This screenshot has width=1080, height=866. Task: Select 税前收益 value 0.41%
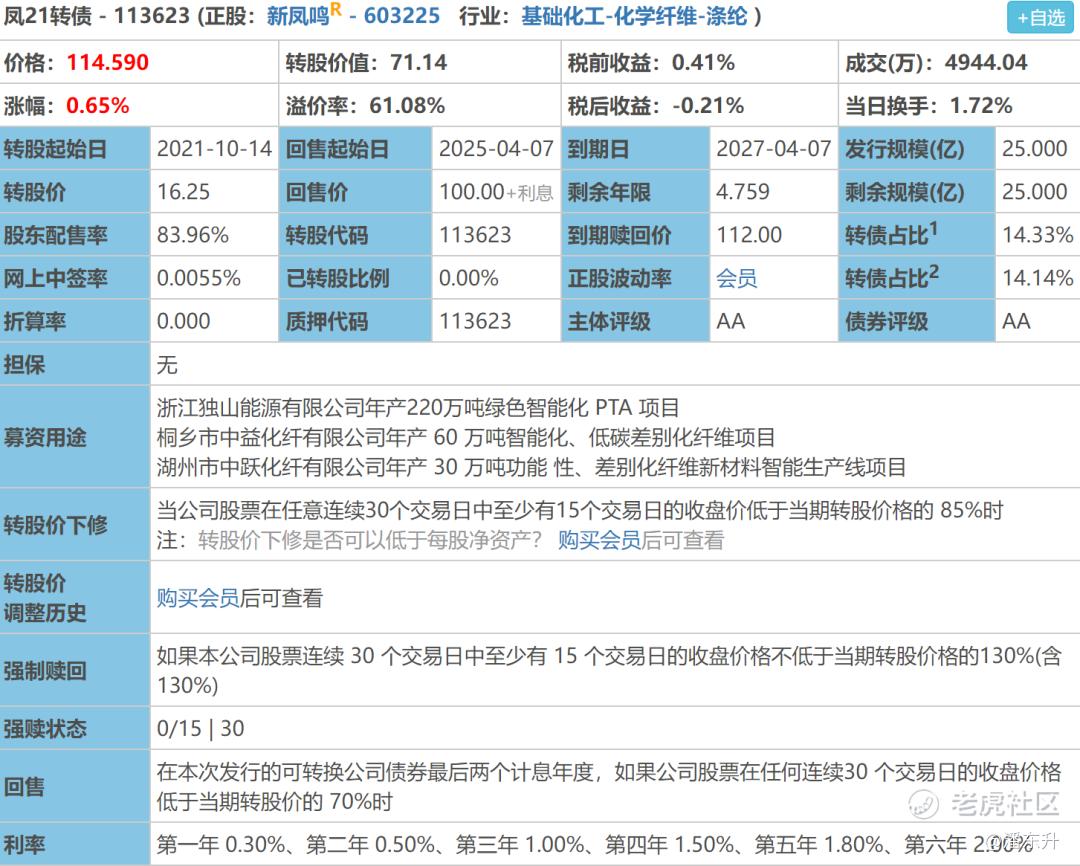pyautogui.click(x=703, y=62)
